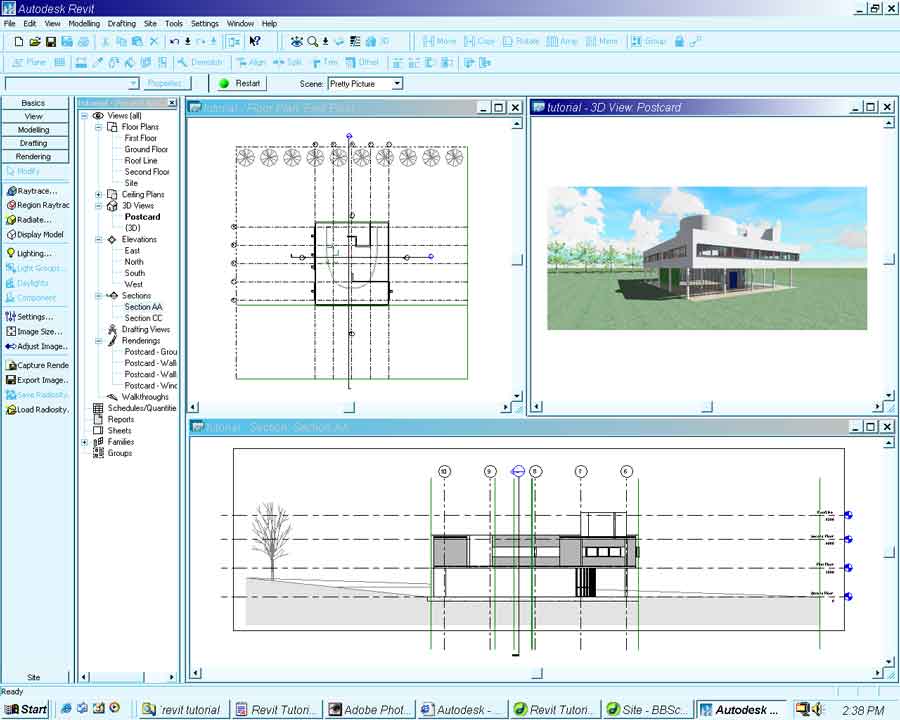
Task: Switch to the View design bar tab
Action: (x=35, y=116)
